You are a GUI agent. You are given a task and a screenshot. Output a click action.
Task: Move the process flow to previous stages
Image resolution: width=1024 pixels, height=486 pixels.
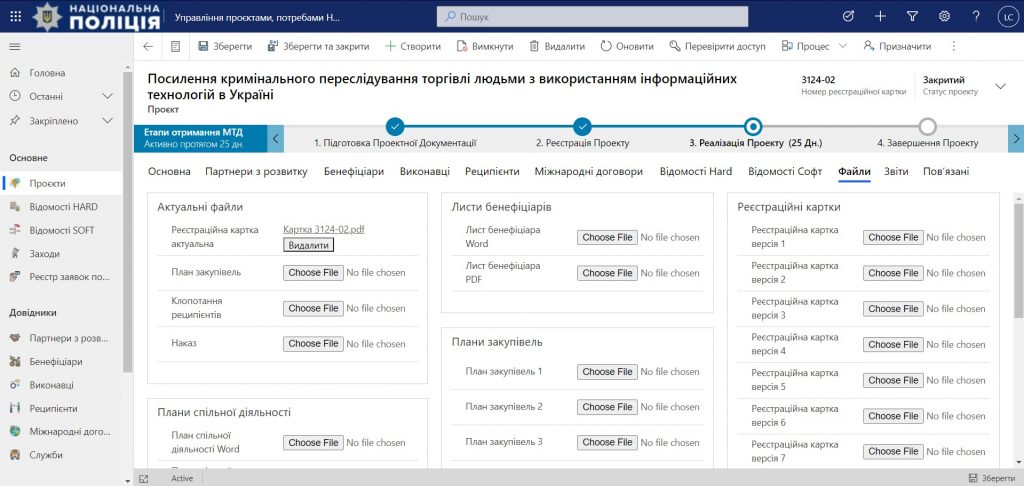coord(276,138)
